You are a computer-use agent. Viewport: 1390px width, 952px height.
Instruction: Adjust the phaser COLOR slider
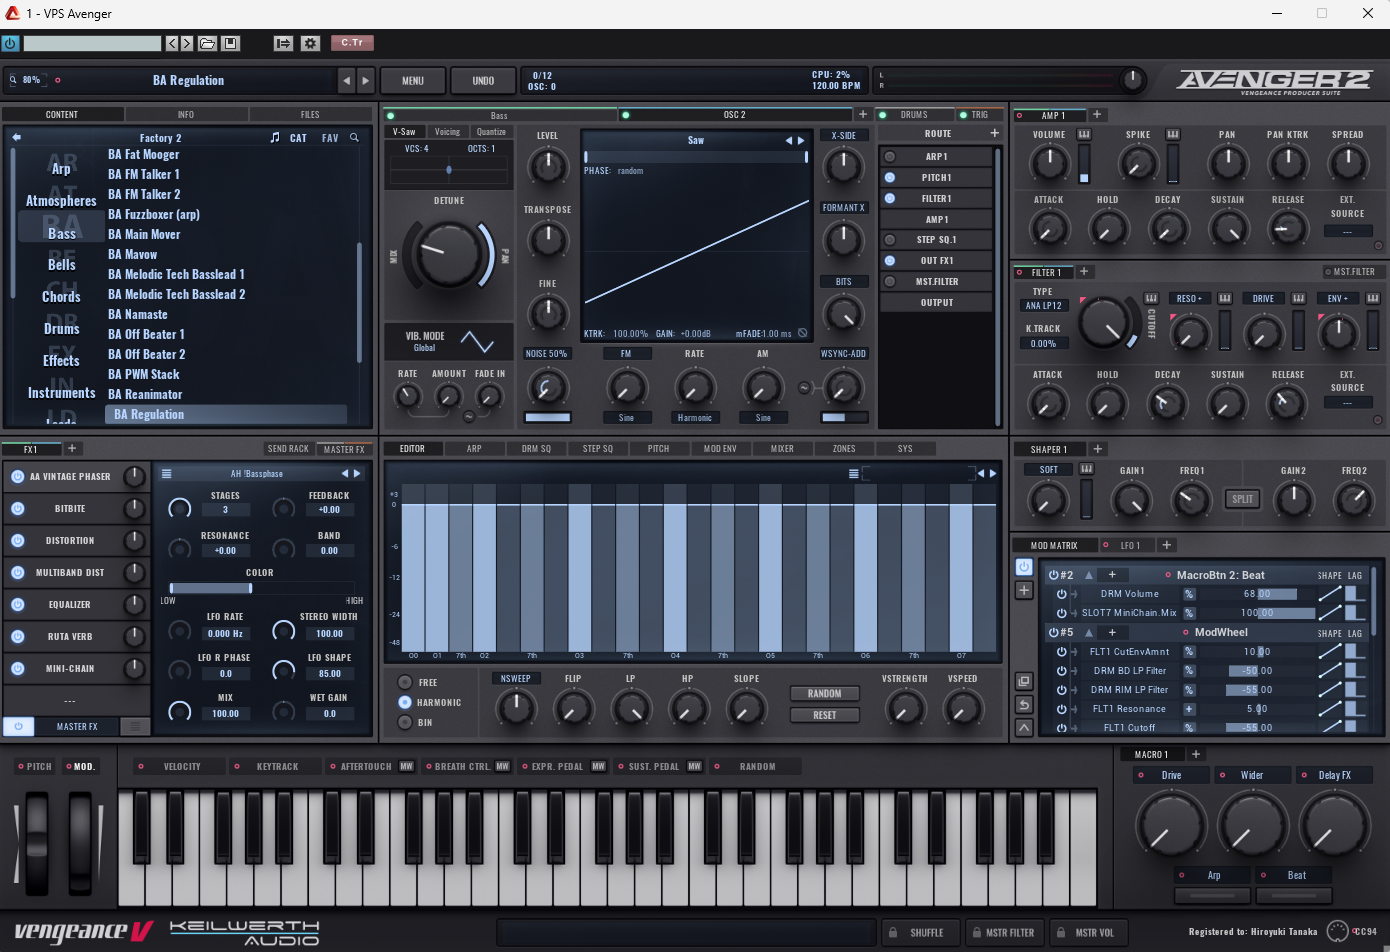[x=260, y=588]
